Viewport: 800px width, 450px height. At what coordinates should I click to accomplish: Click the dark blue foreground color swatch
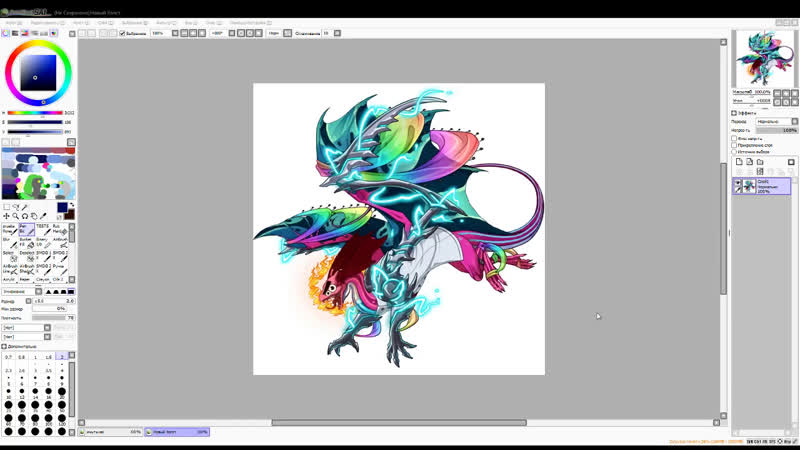62,208
